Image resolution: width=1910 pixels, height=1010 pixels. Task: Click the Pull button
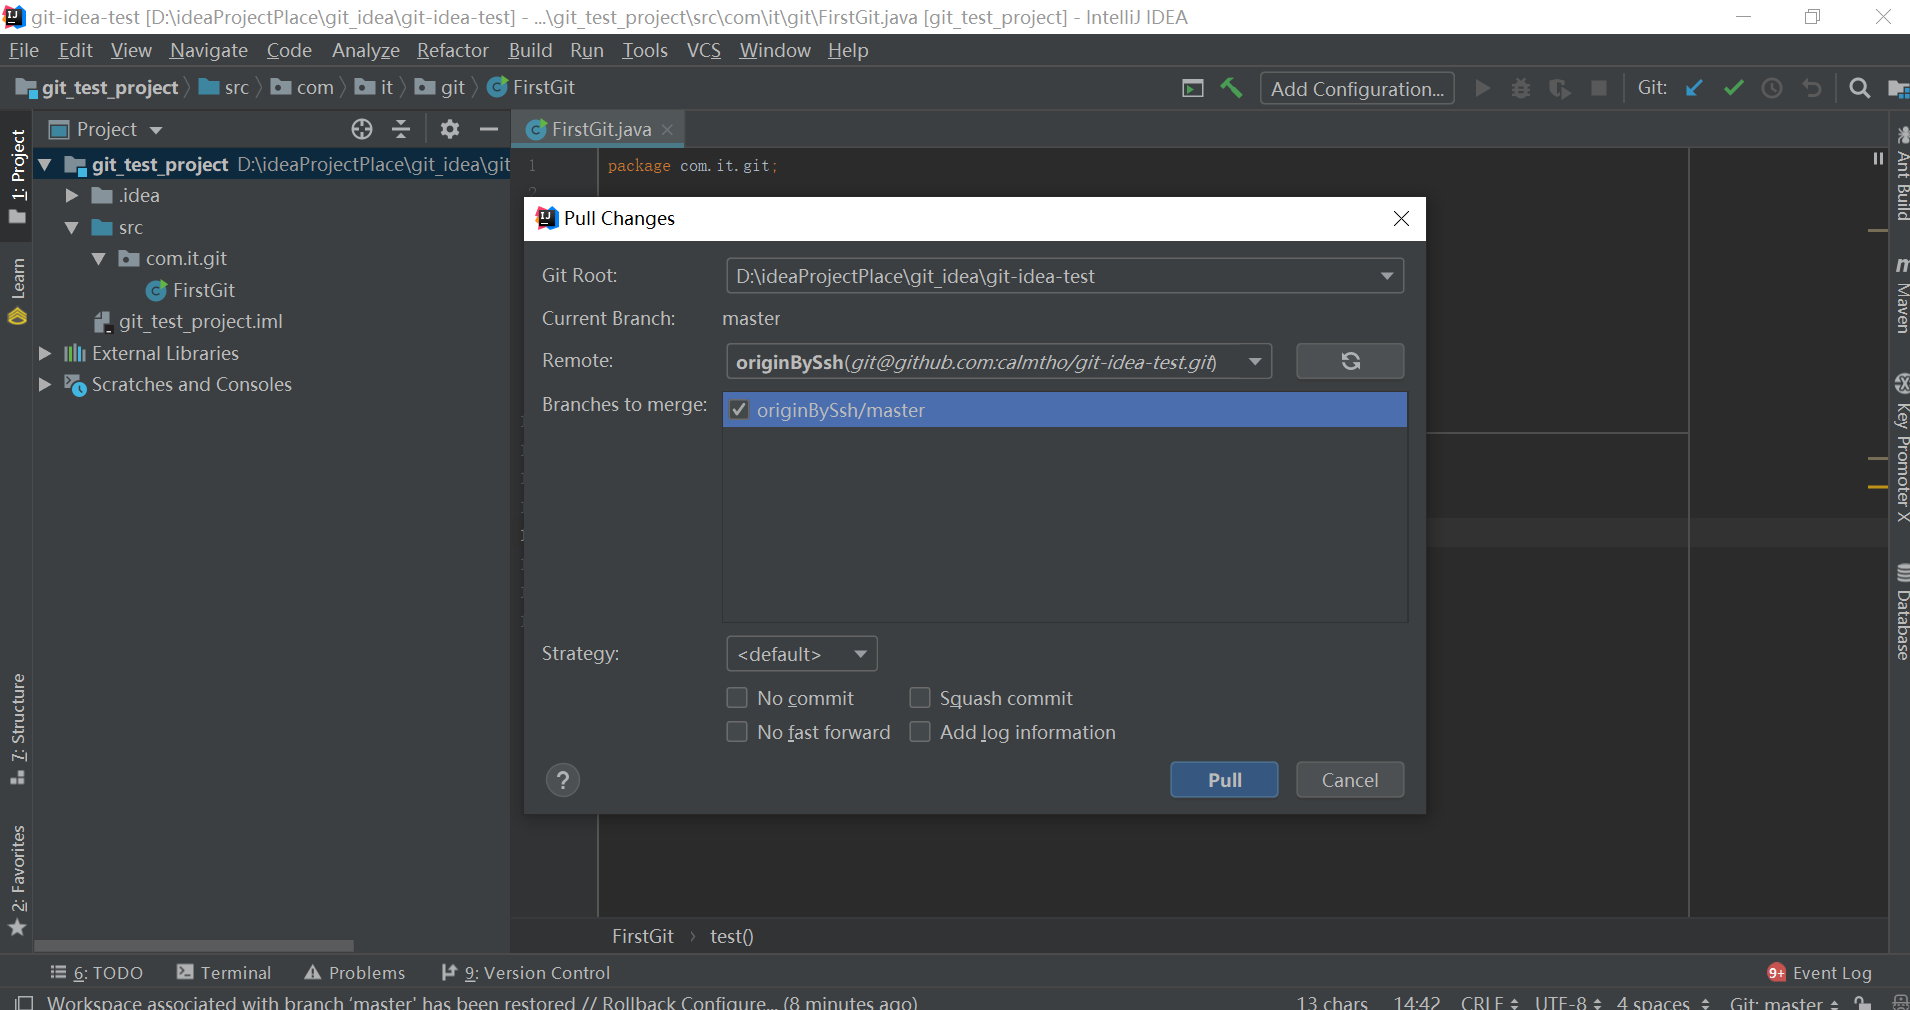pos(1224,780)
